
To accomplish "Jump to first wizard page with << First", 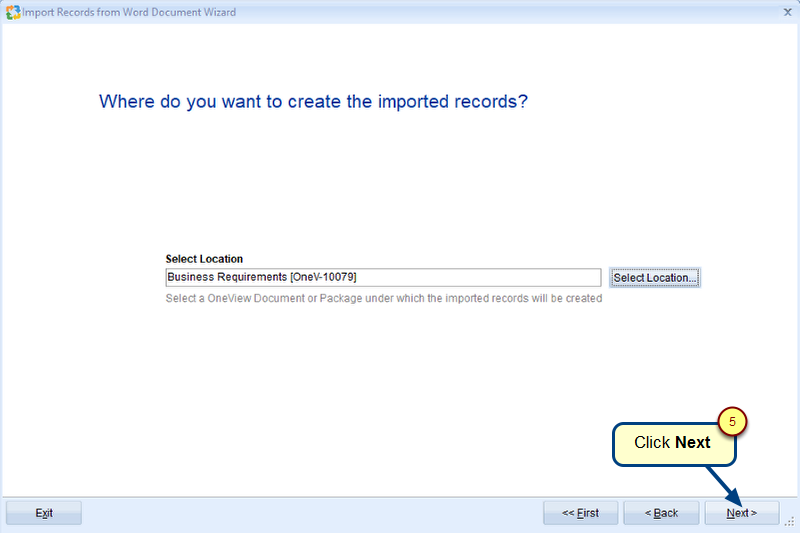I will click(580, 513).
